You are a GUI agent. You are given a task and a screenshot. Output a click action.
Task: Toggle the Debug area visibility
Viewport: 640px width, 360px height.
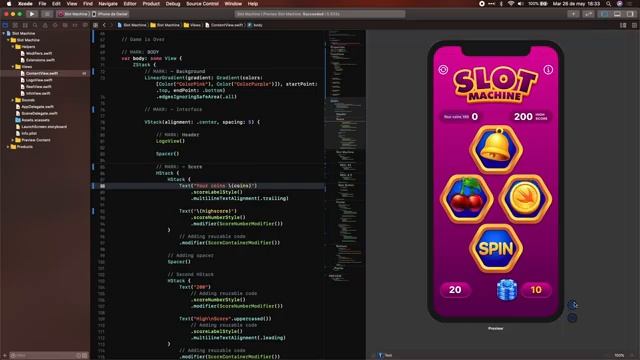coord(617,14)
